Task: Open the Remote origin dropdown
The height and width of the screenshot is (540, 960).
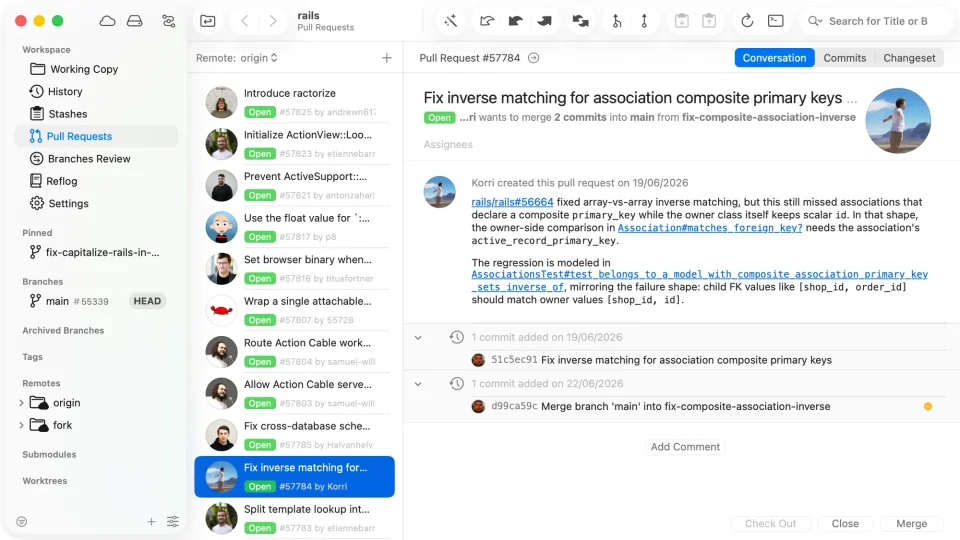Action: [236, 58]
